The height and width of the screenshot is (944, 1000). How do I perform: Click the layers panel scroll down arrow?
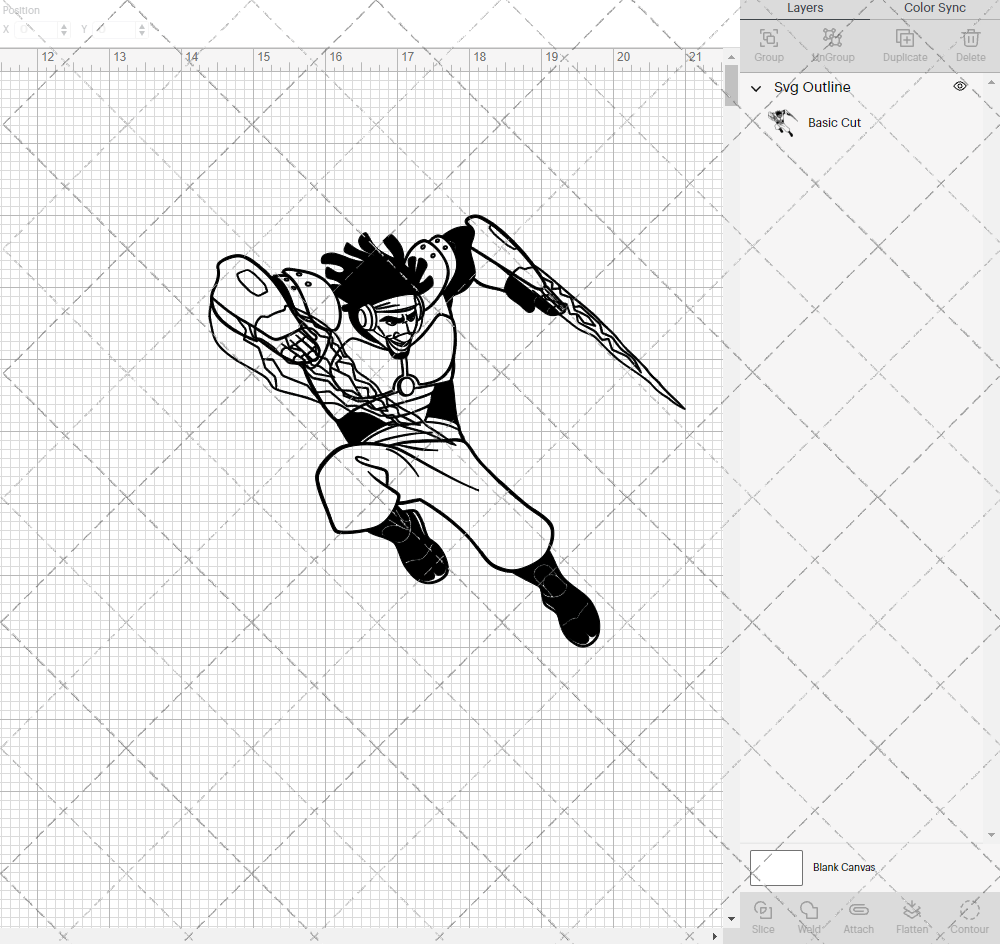click(990, 834)
